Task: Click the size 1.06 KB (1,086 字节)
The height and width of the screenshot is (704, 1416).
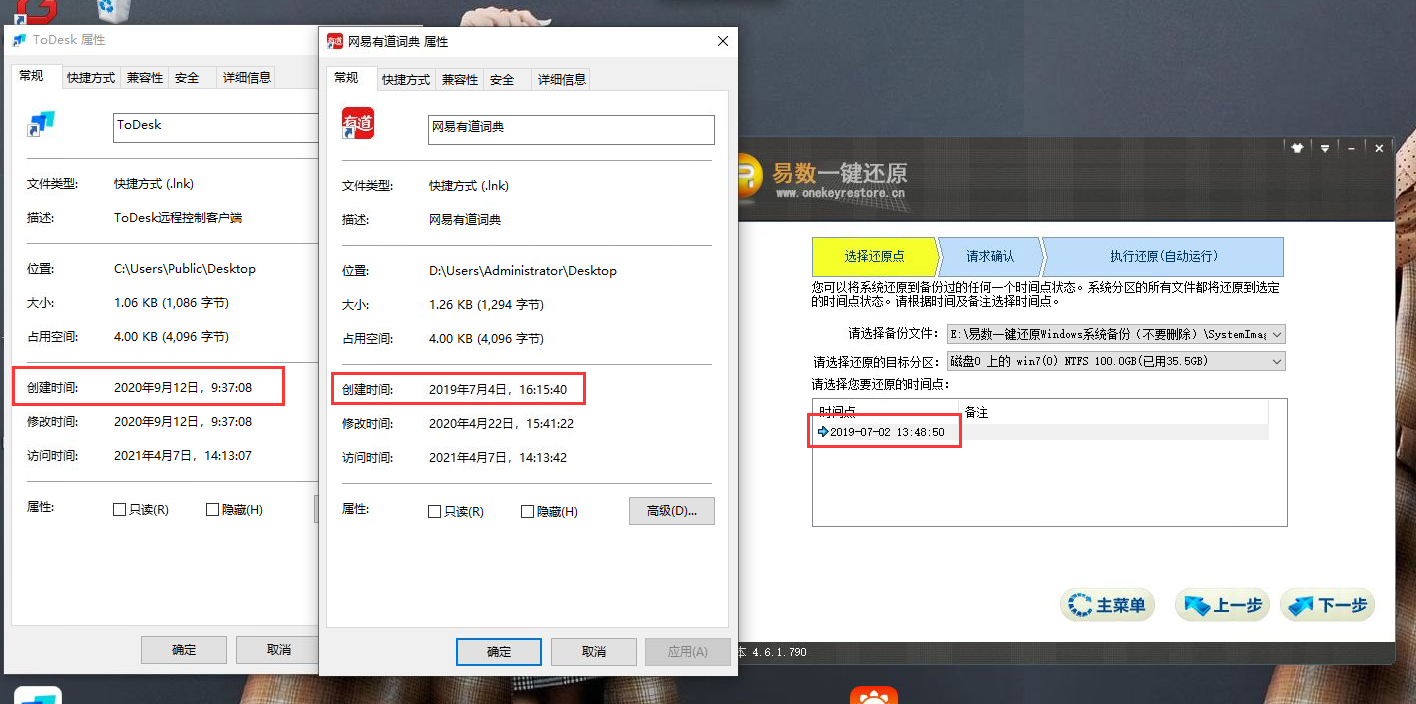Action: coord(171,303)
